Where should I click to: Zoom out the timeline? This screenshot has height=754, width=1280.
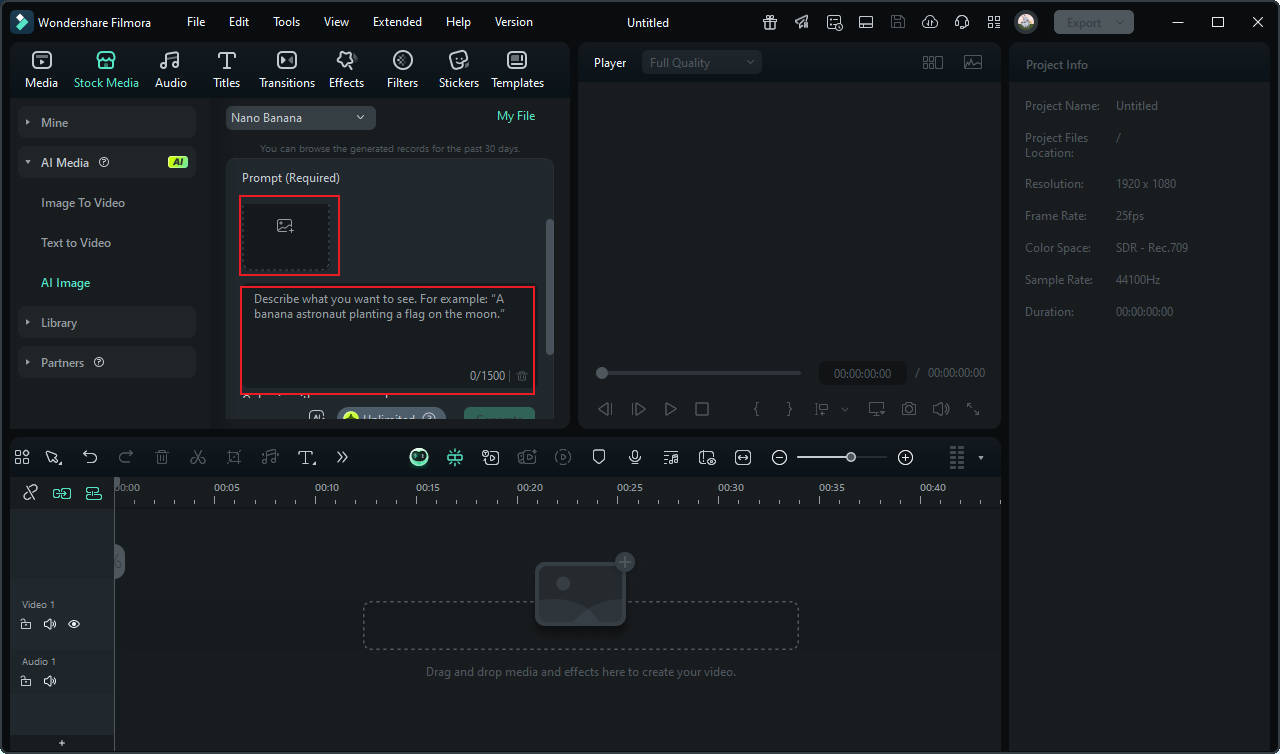(x=780, y=457)
